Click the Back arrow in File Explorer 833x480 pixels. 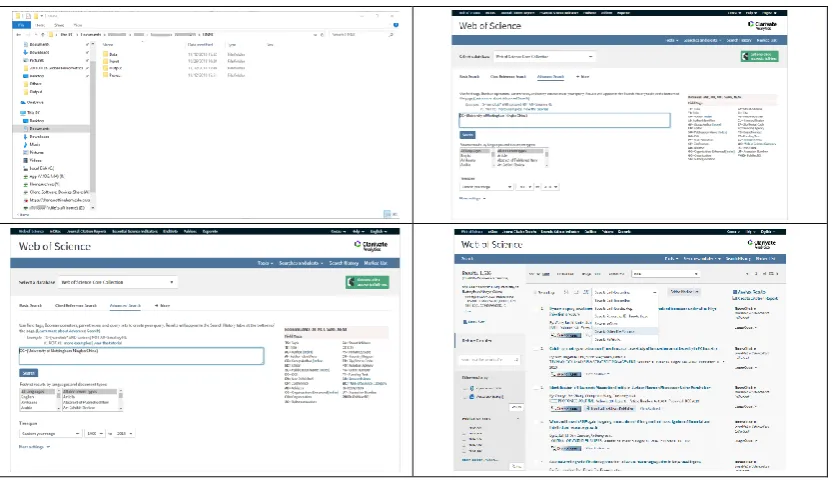pos(19,35)
